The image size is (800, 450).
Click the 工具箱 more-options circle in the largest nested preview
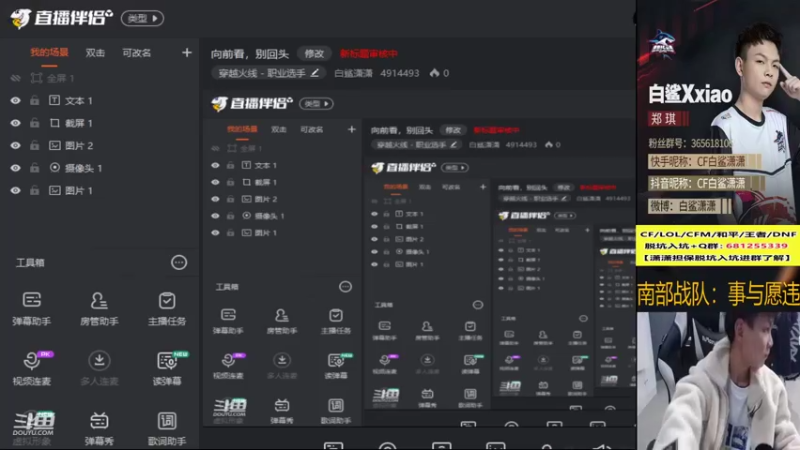[345, 287]
